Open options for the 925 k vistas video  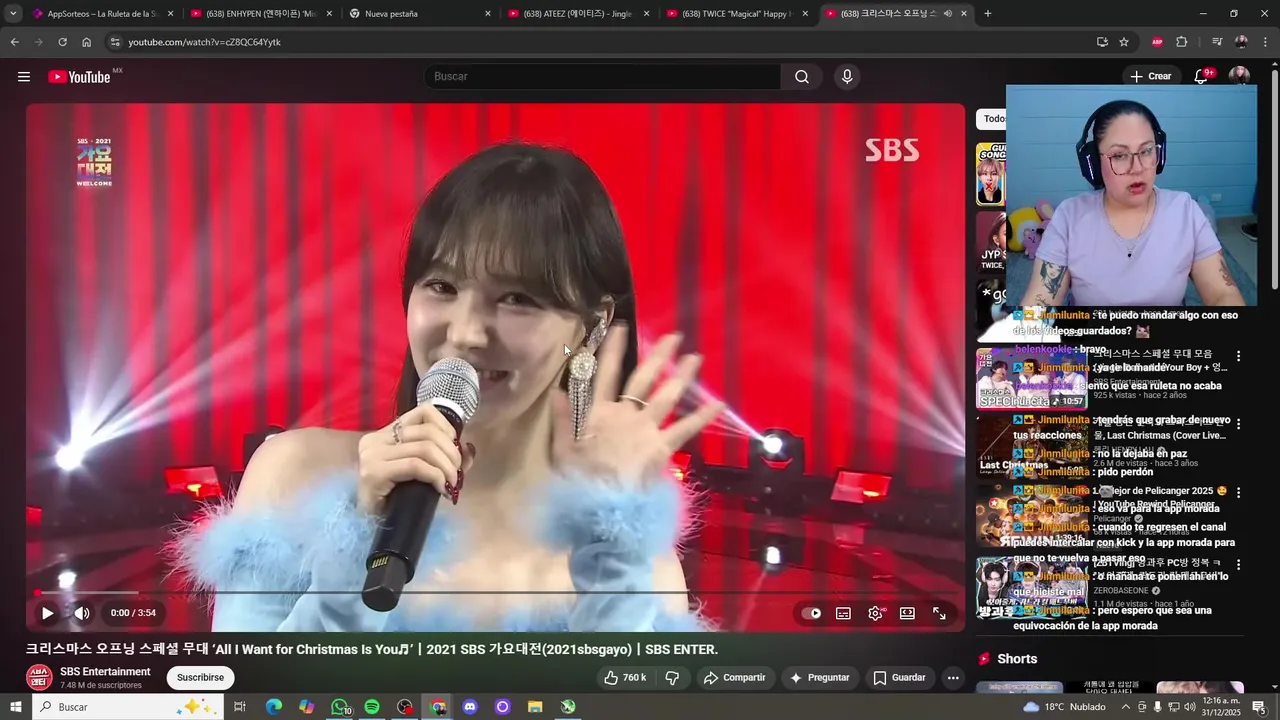tap(1238, 356)
